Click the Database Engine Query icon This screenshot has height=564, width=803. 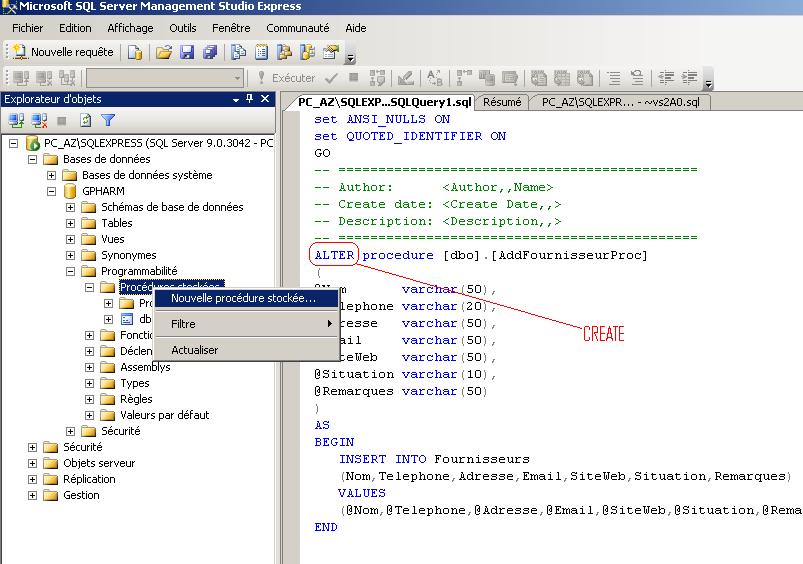pyautogui.click(x=135, y=52)
